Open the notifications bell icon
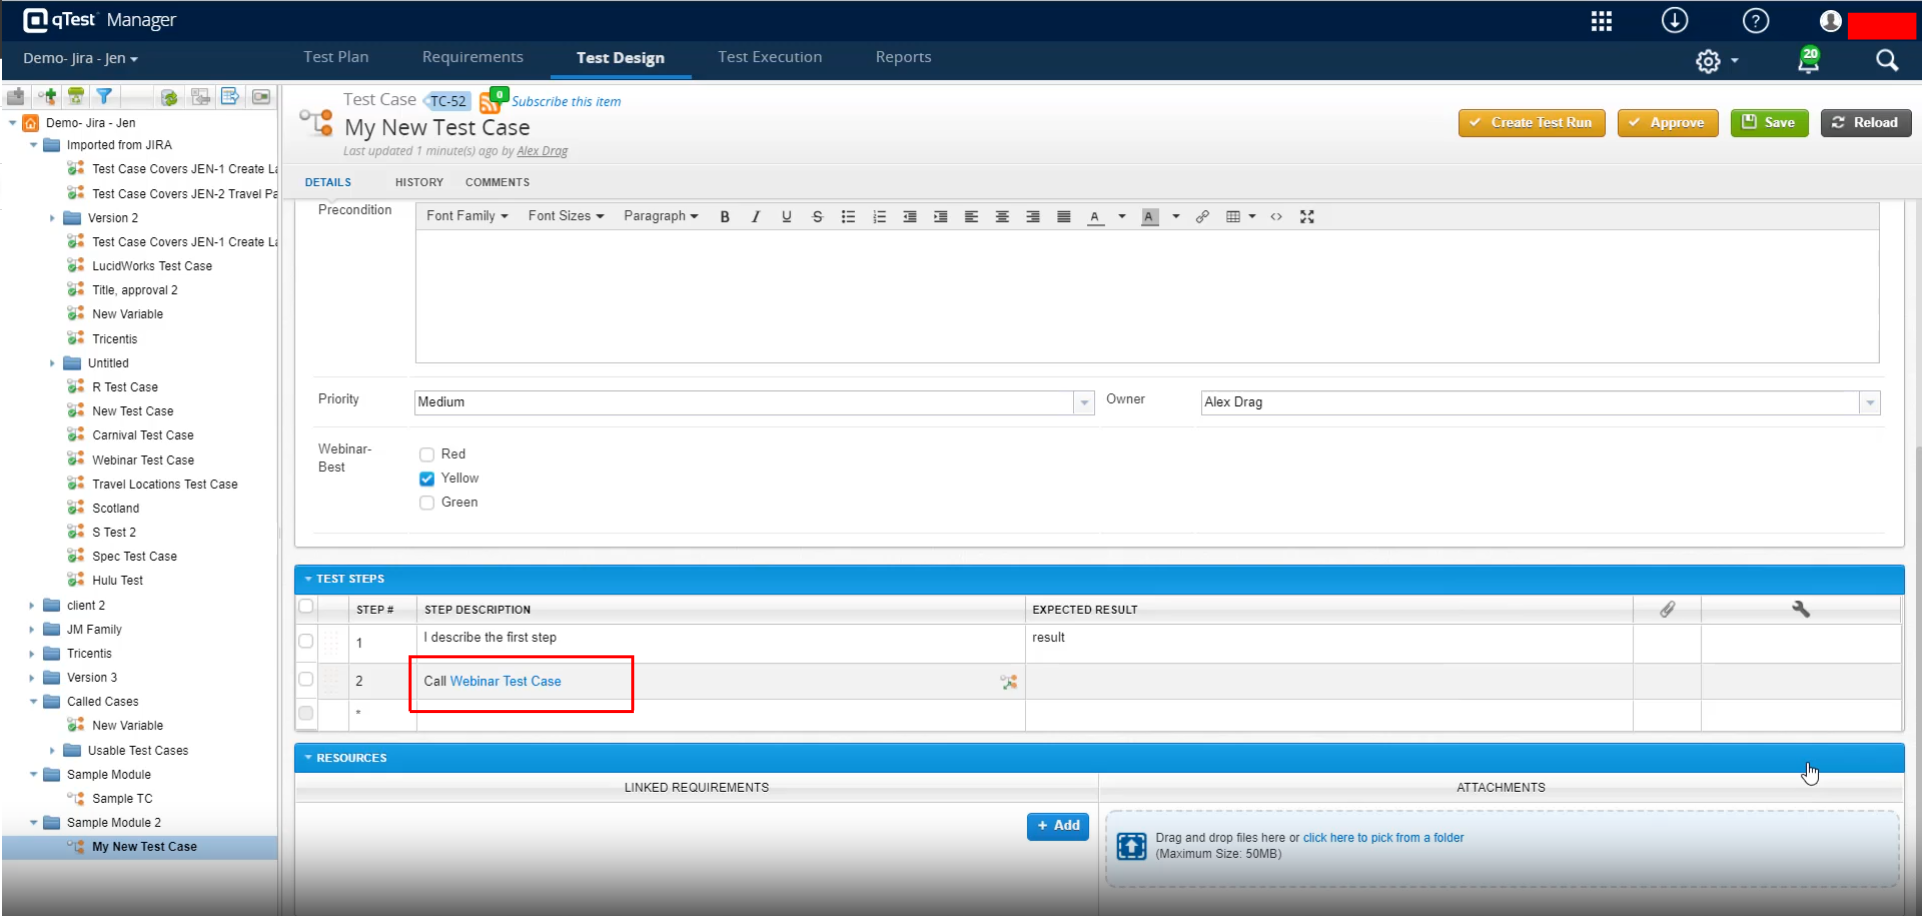Screen dimensions: 1922x916 [1808, 61]
